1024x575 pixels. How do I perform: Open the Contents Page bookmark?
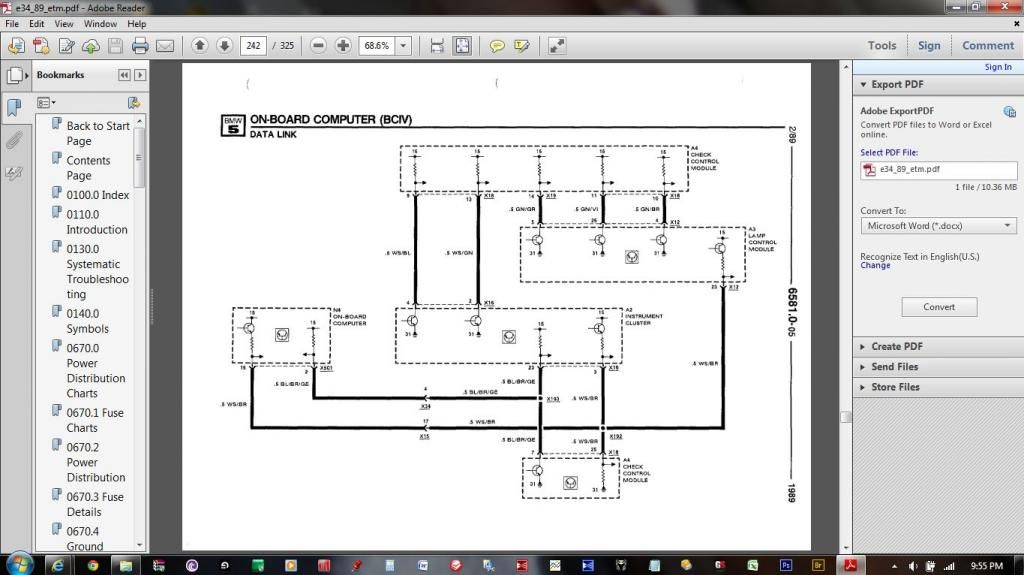(88, 168)
